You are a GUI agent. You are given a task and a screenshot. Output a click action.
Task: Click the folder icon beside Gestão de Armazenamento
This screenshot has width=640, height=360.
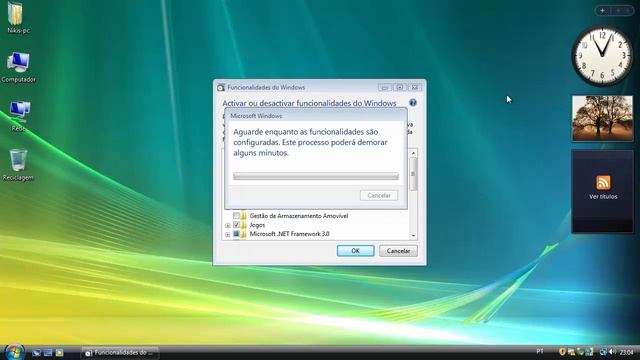click(244, 216)
